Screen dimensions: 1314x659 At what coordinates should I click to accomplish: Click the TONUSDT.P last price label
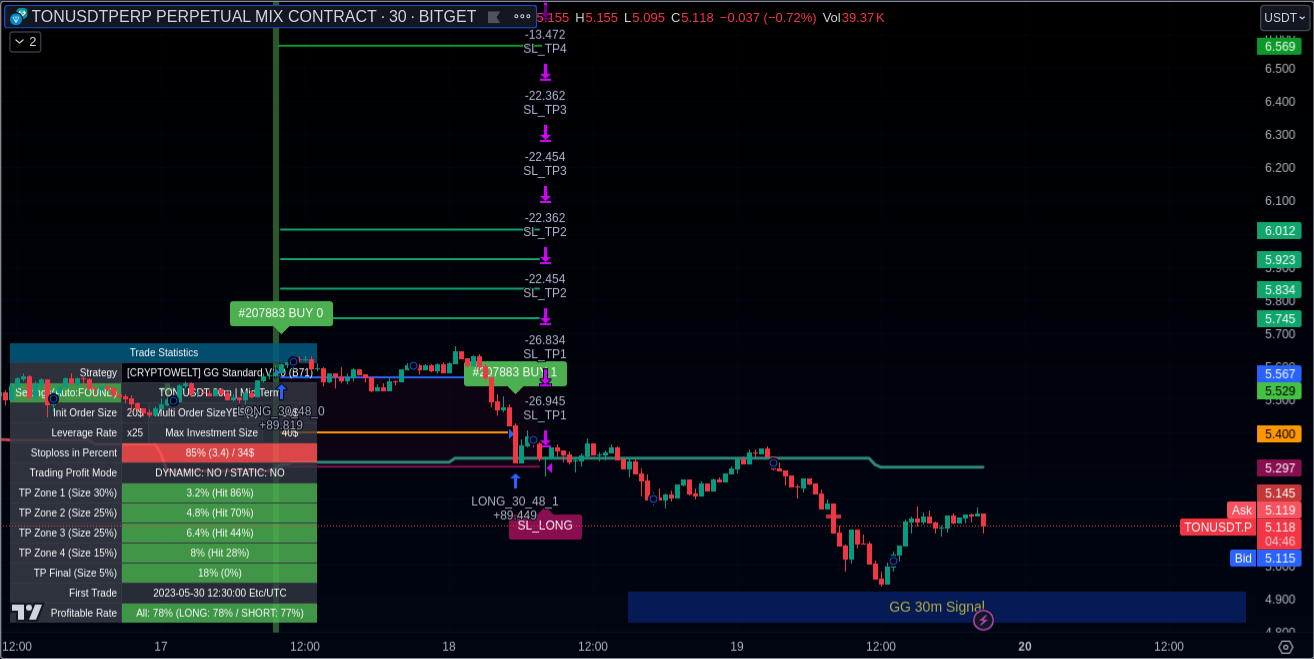(1217, 527)
